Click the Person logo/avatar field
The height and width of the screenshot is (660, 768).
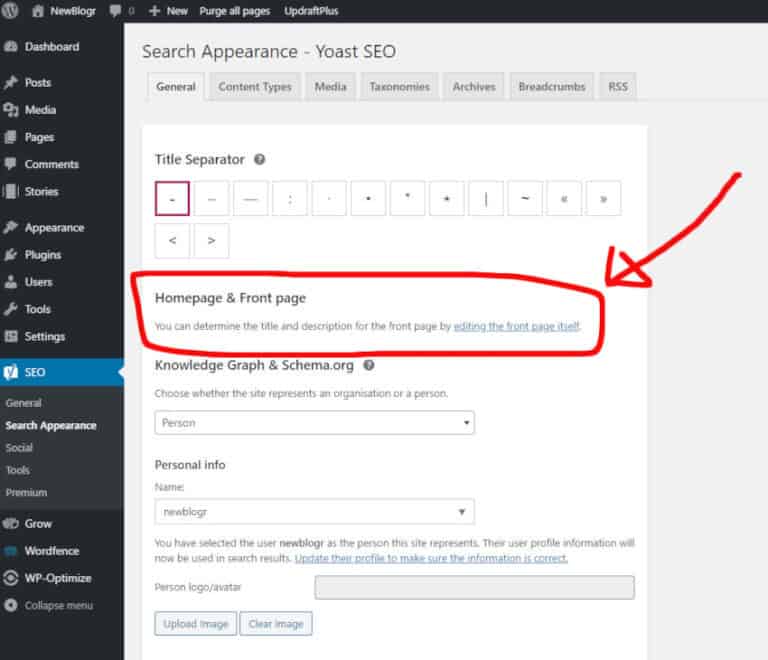pos(475,588)
